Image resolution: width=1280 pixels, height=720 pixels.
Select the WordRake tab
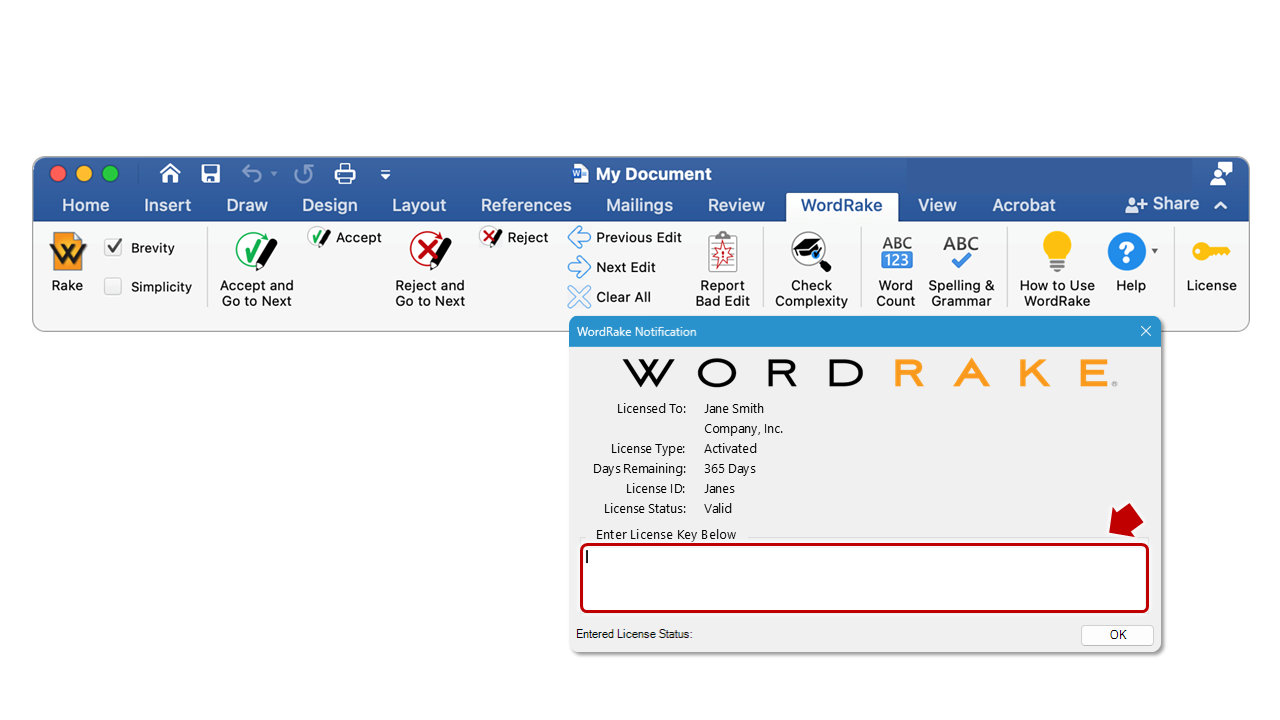[842, 206]
